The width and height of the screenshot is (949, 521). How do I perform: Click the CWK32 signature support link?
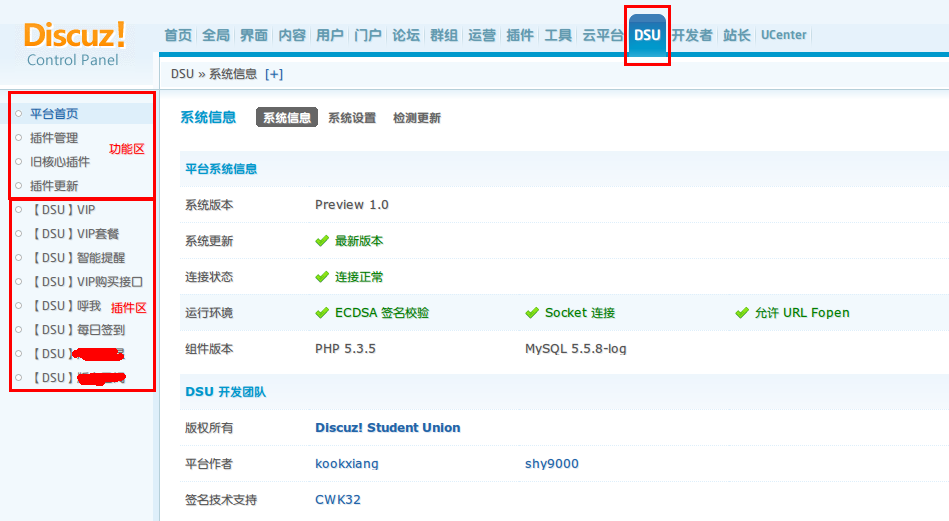pos(338,500)
